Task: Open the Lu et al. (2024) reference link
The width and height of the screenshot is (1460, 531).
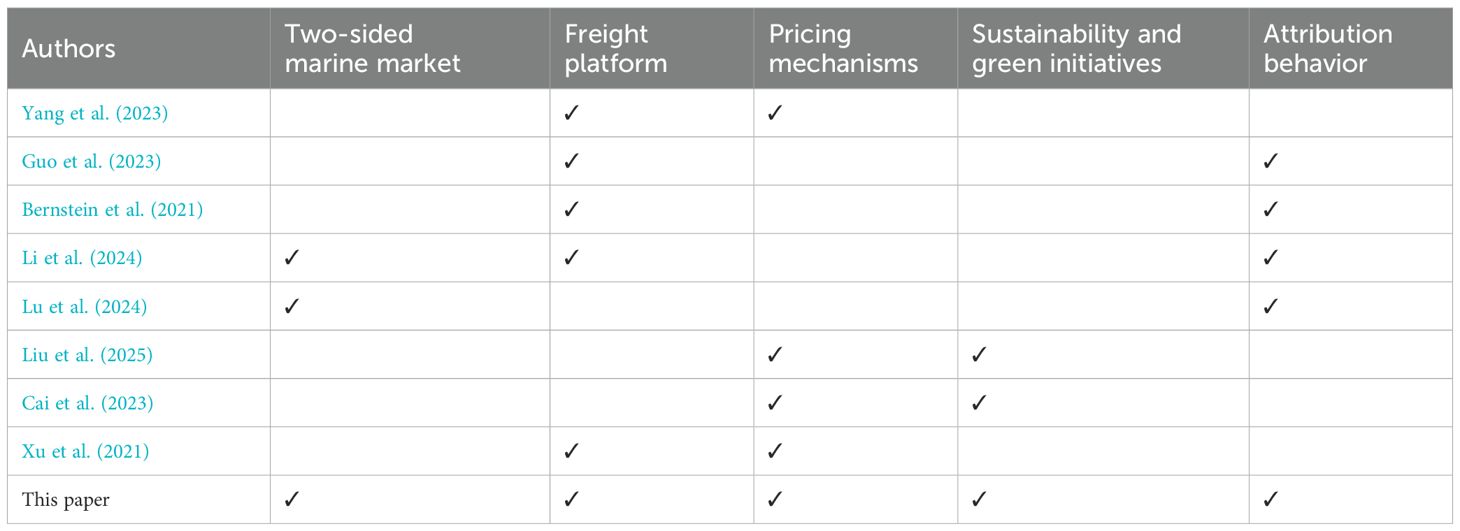Action: tap(85, 307)
